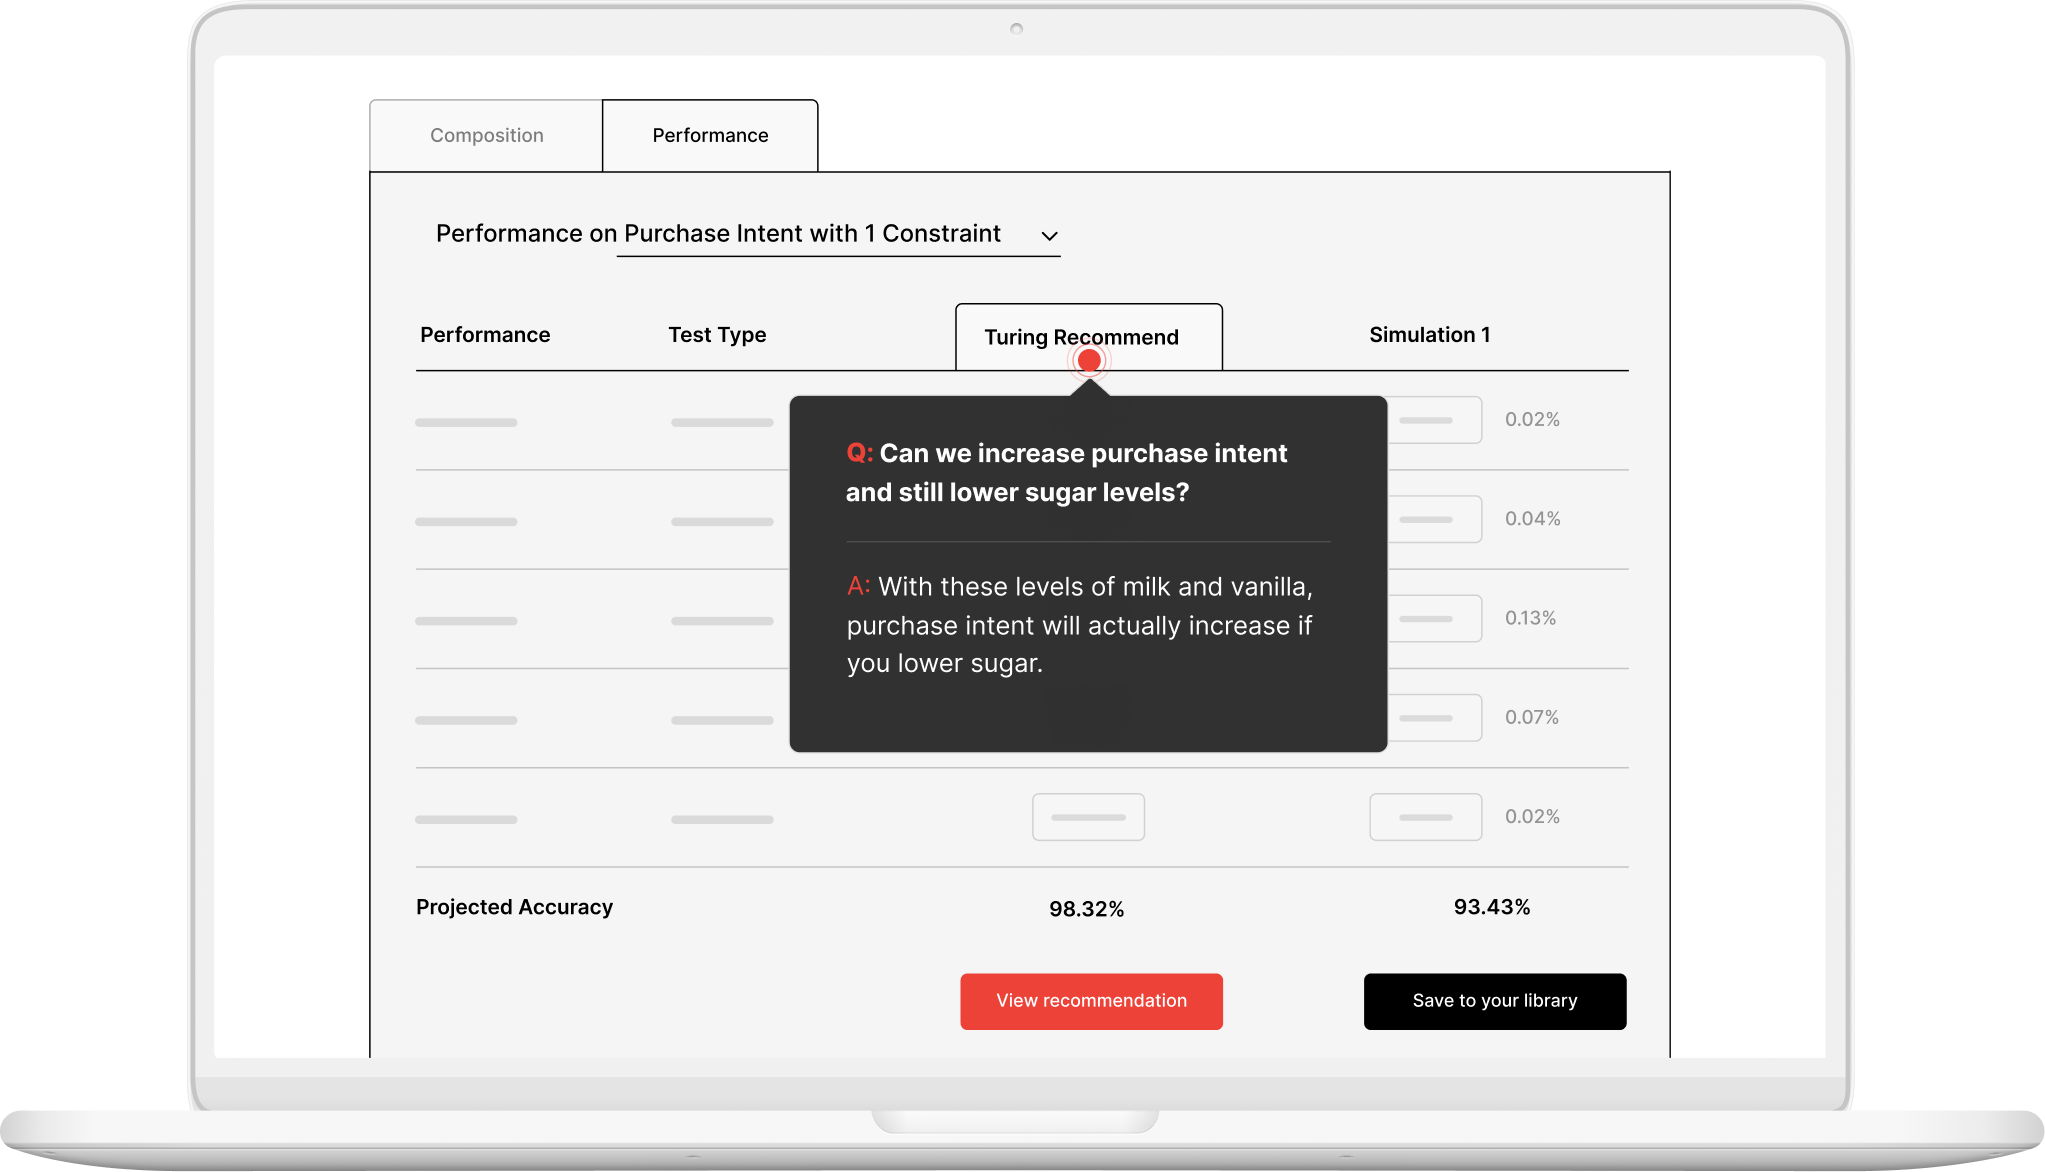2045x1172 pixels.
Task: Click Simulation field in the last row
Action: [x=1425, y=817]
